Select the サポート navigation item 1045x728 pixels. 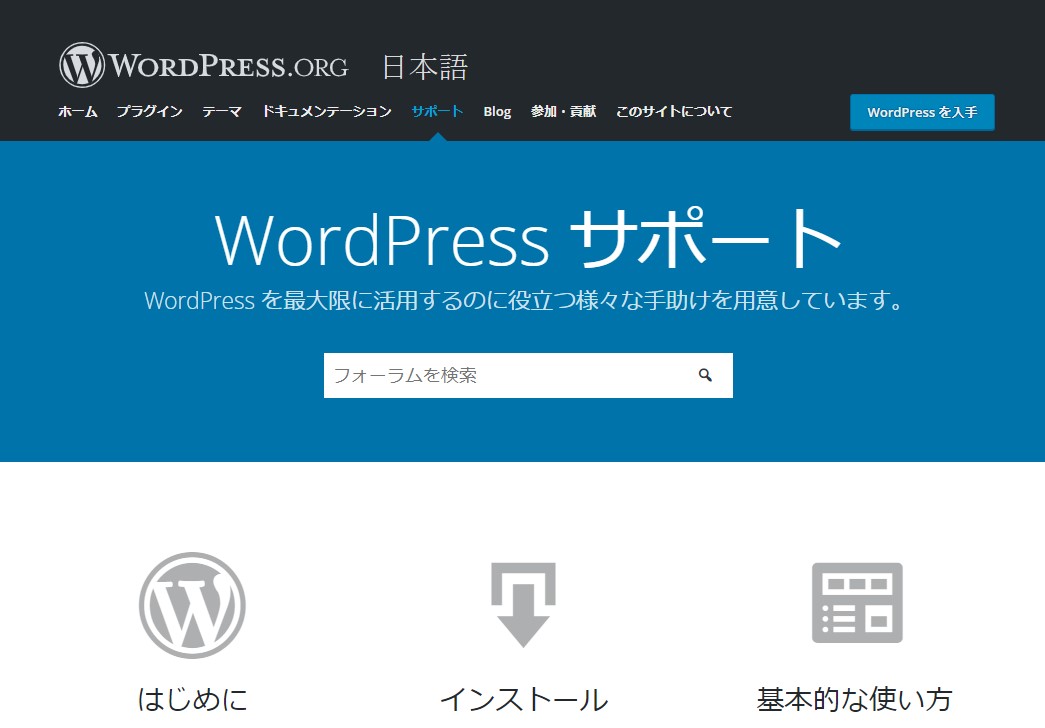coord(437,111)
